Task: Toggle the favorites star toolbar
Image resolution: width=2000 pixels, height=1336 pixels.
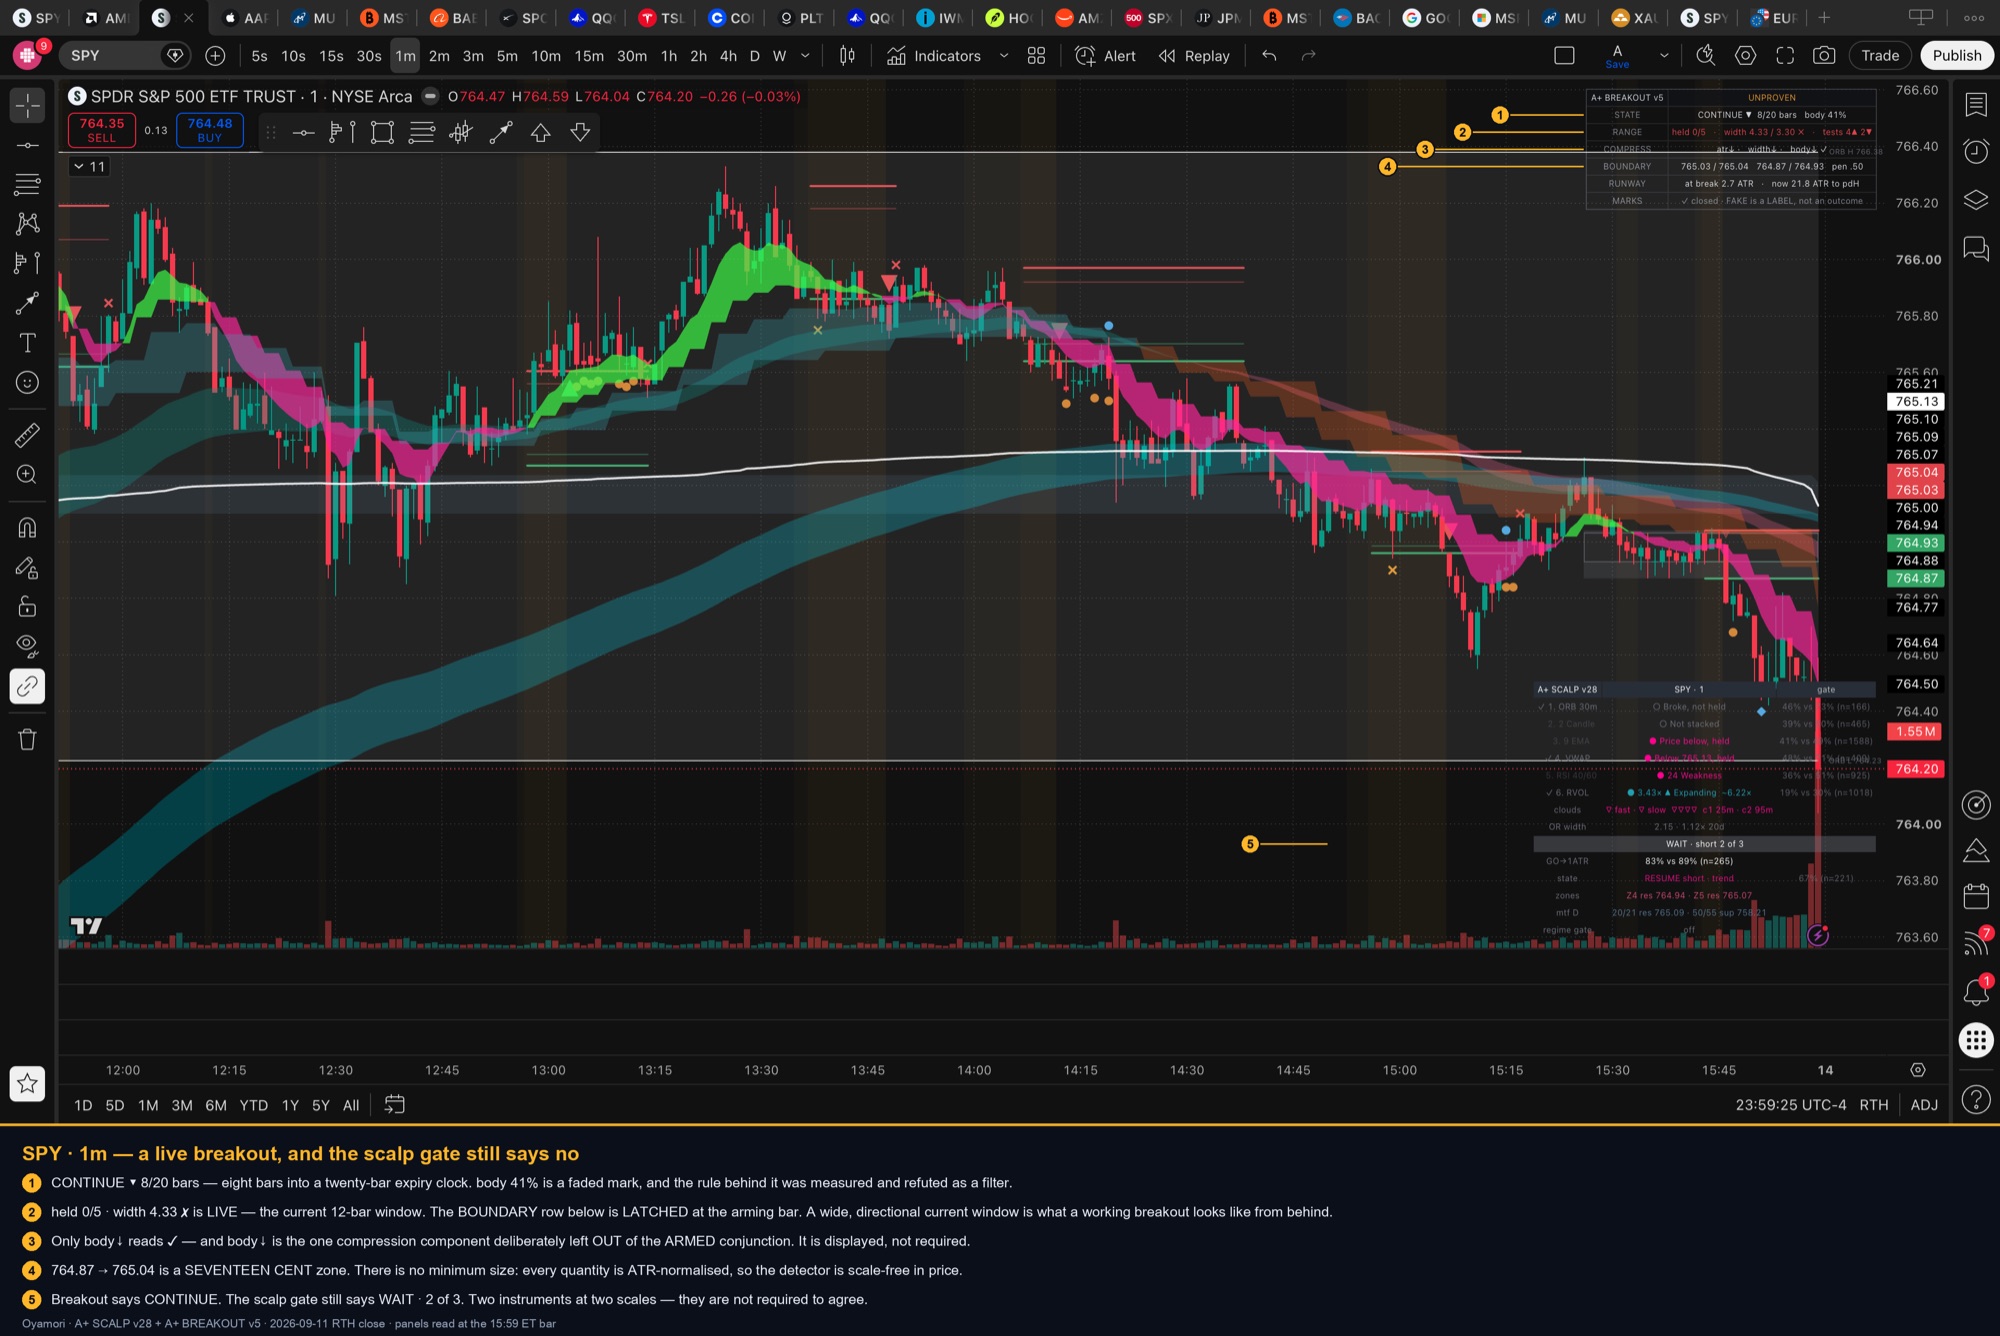Action: coord(28,1083)
